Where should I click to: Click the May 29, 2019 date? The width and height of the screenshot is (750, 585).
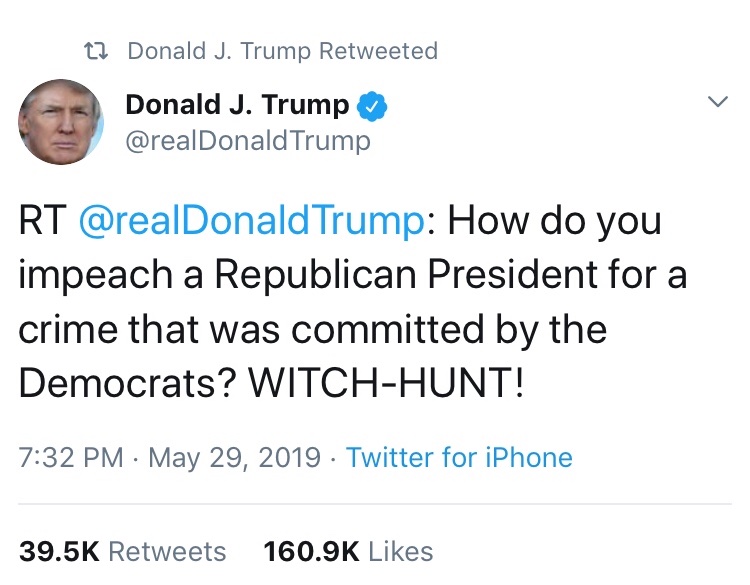[x=235, y=458]
